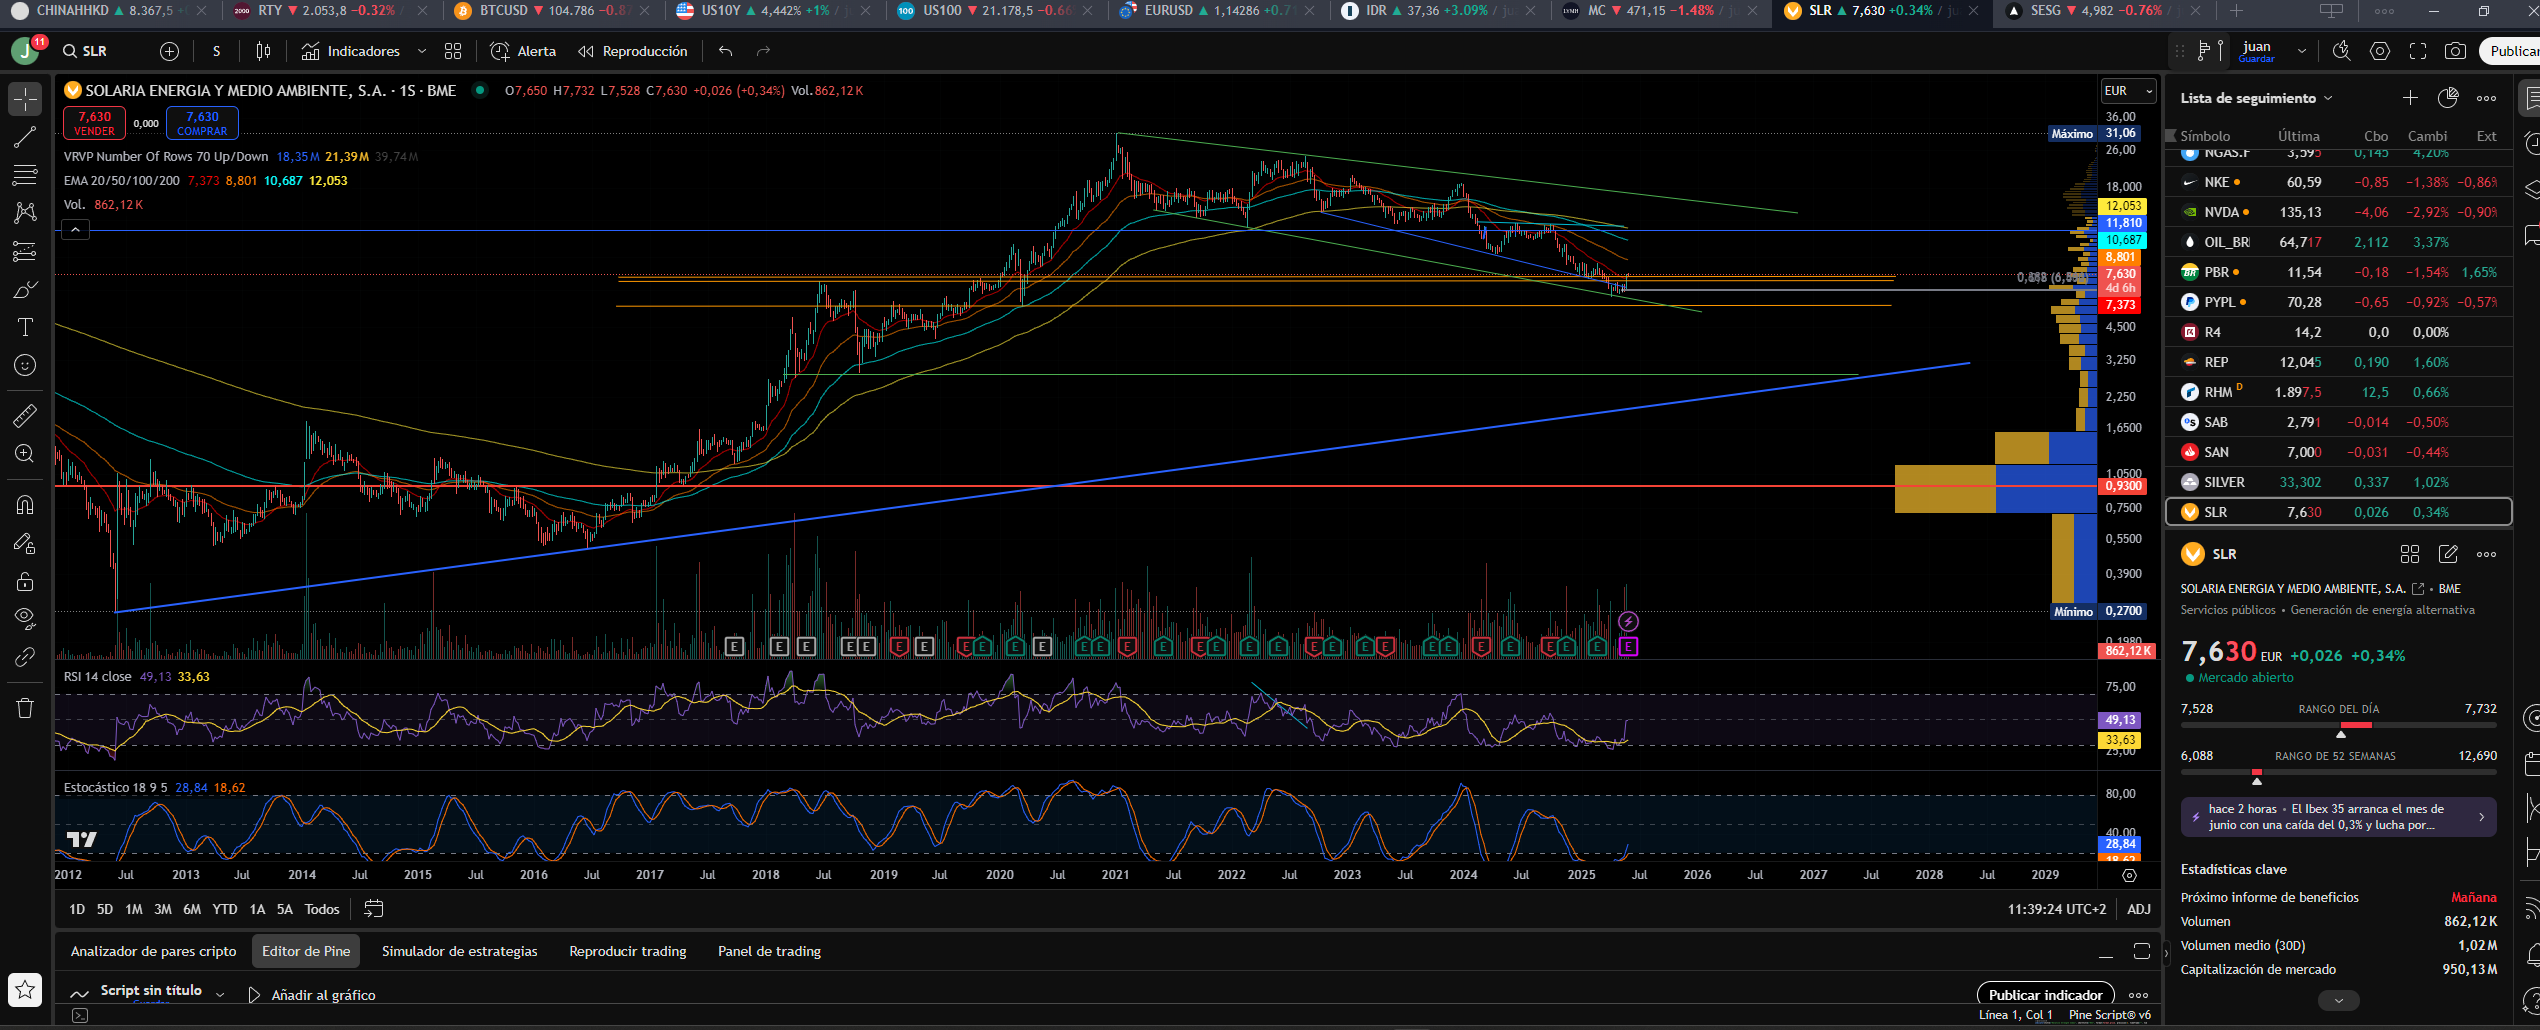Toggle the Editor de Pine panel maximize
This screenshot has width=2540, height=1030.
[2141, 951]
